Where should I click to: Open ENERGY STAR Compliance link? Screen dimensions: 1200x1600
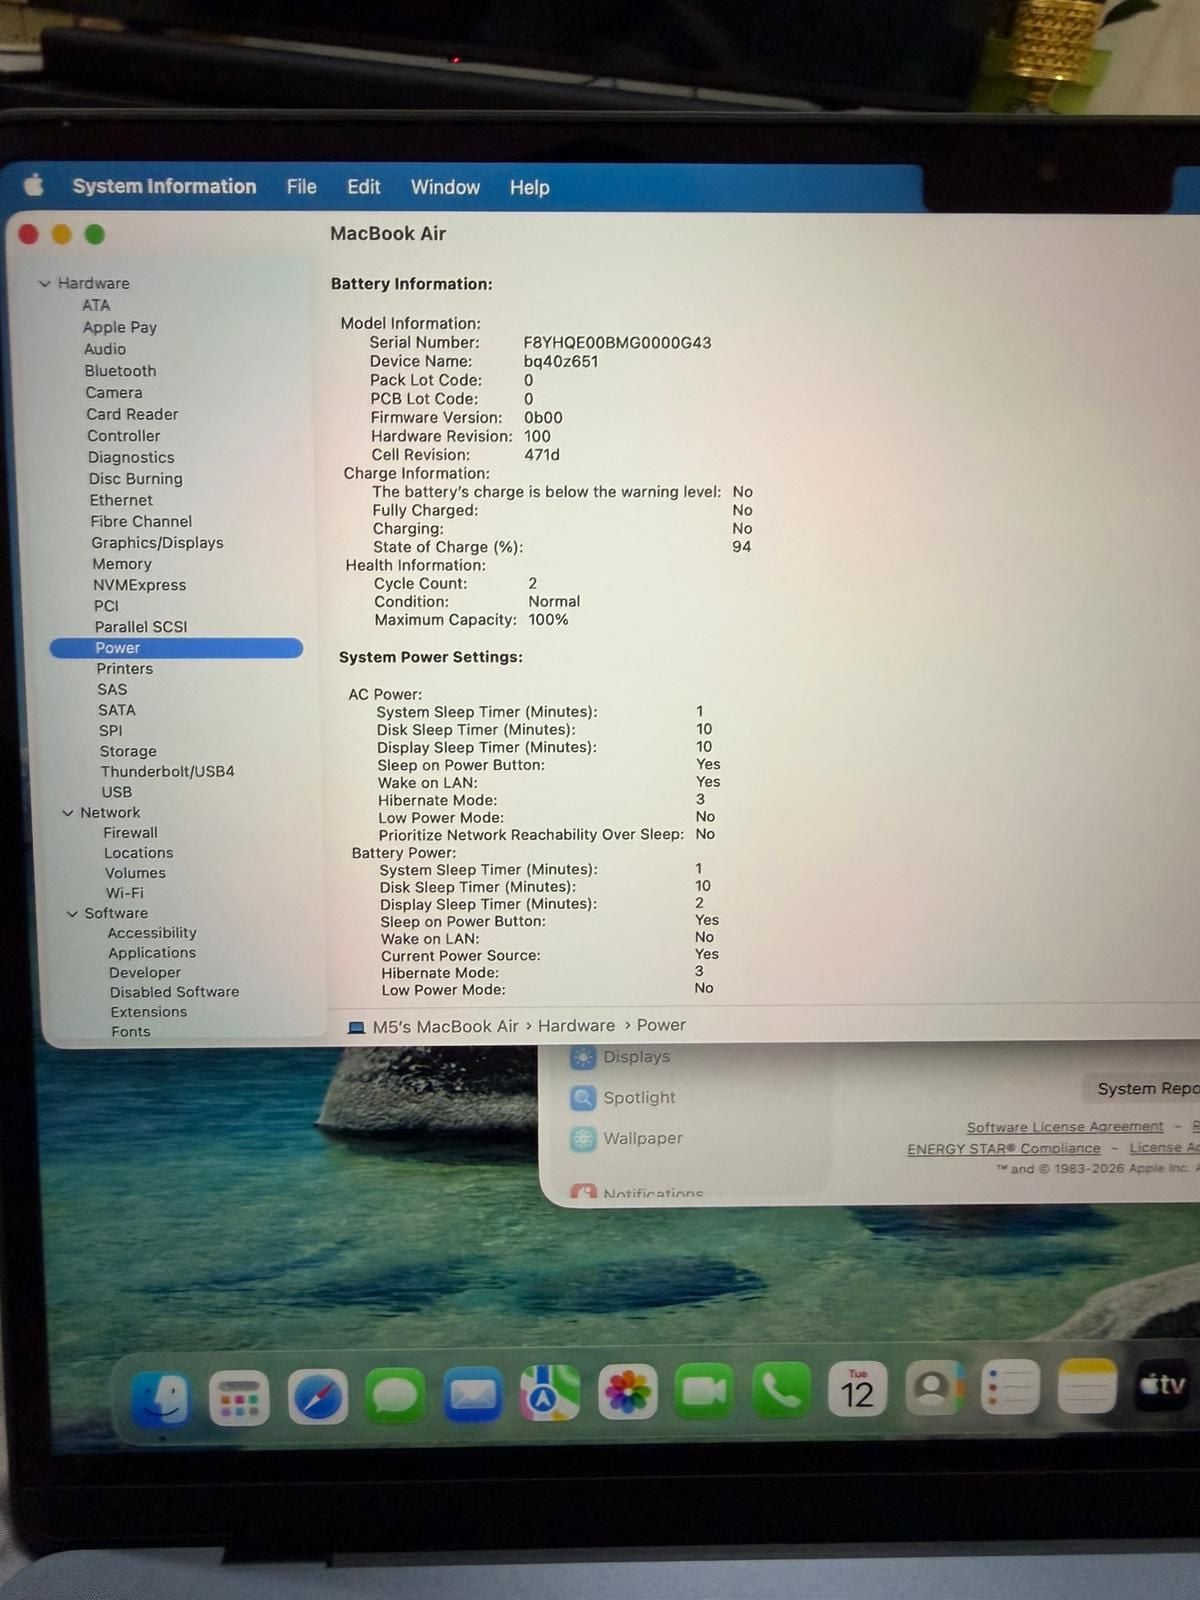pos(1003,1149)
